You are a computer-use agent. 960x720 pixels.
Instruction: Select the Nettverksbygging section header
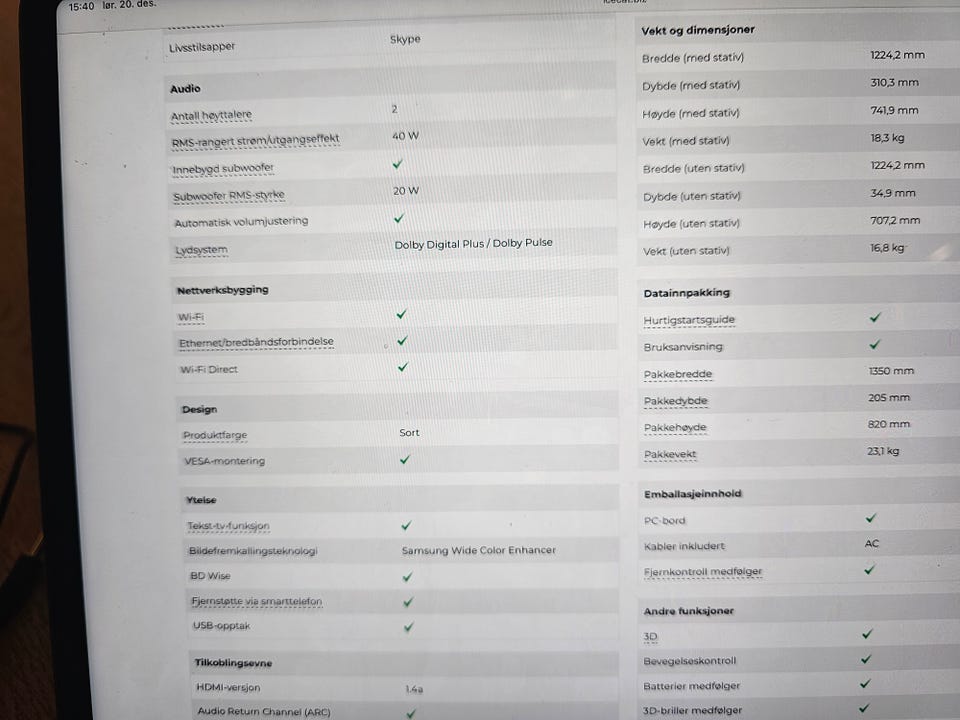[x=222, y=290]
